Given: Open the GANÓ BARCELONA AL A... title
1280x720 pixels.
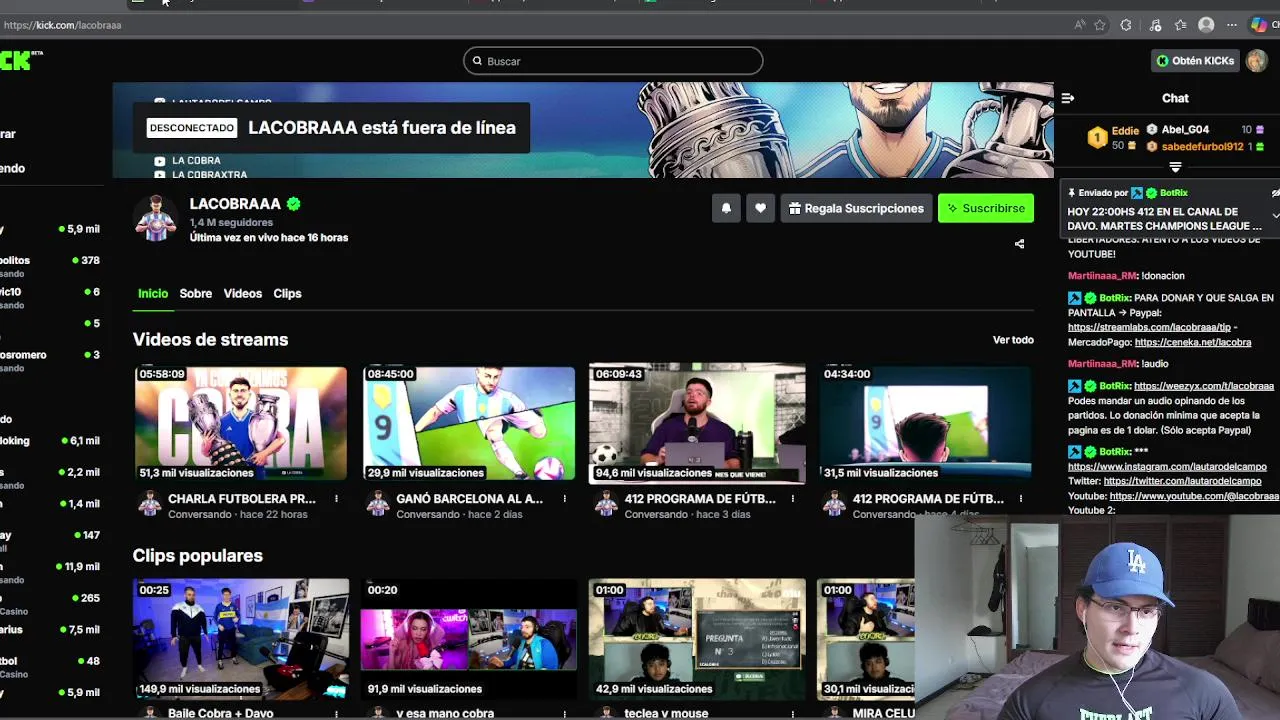Looking at the screenshot, I should (470, 499).
